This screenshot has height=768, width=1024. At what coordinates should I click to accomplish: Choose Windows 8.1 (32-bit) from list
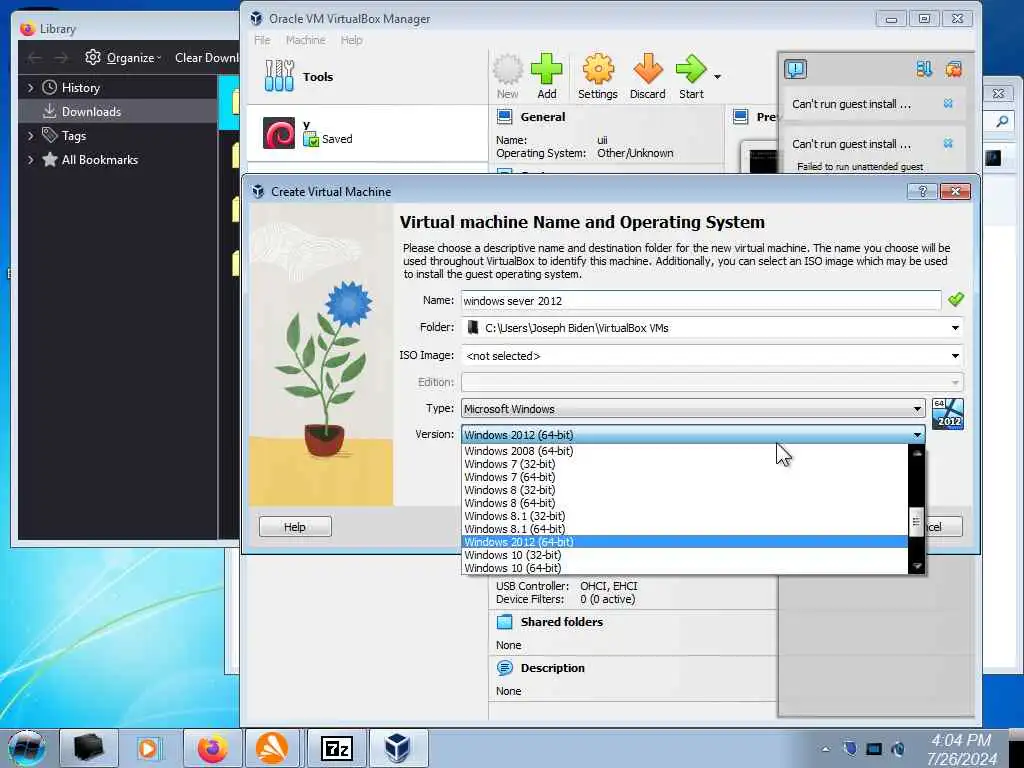(x=684, y=516)
